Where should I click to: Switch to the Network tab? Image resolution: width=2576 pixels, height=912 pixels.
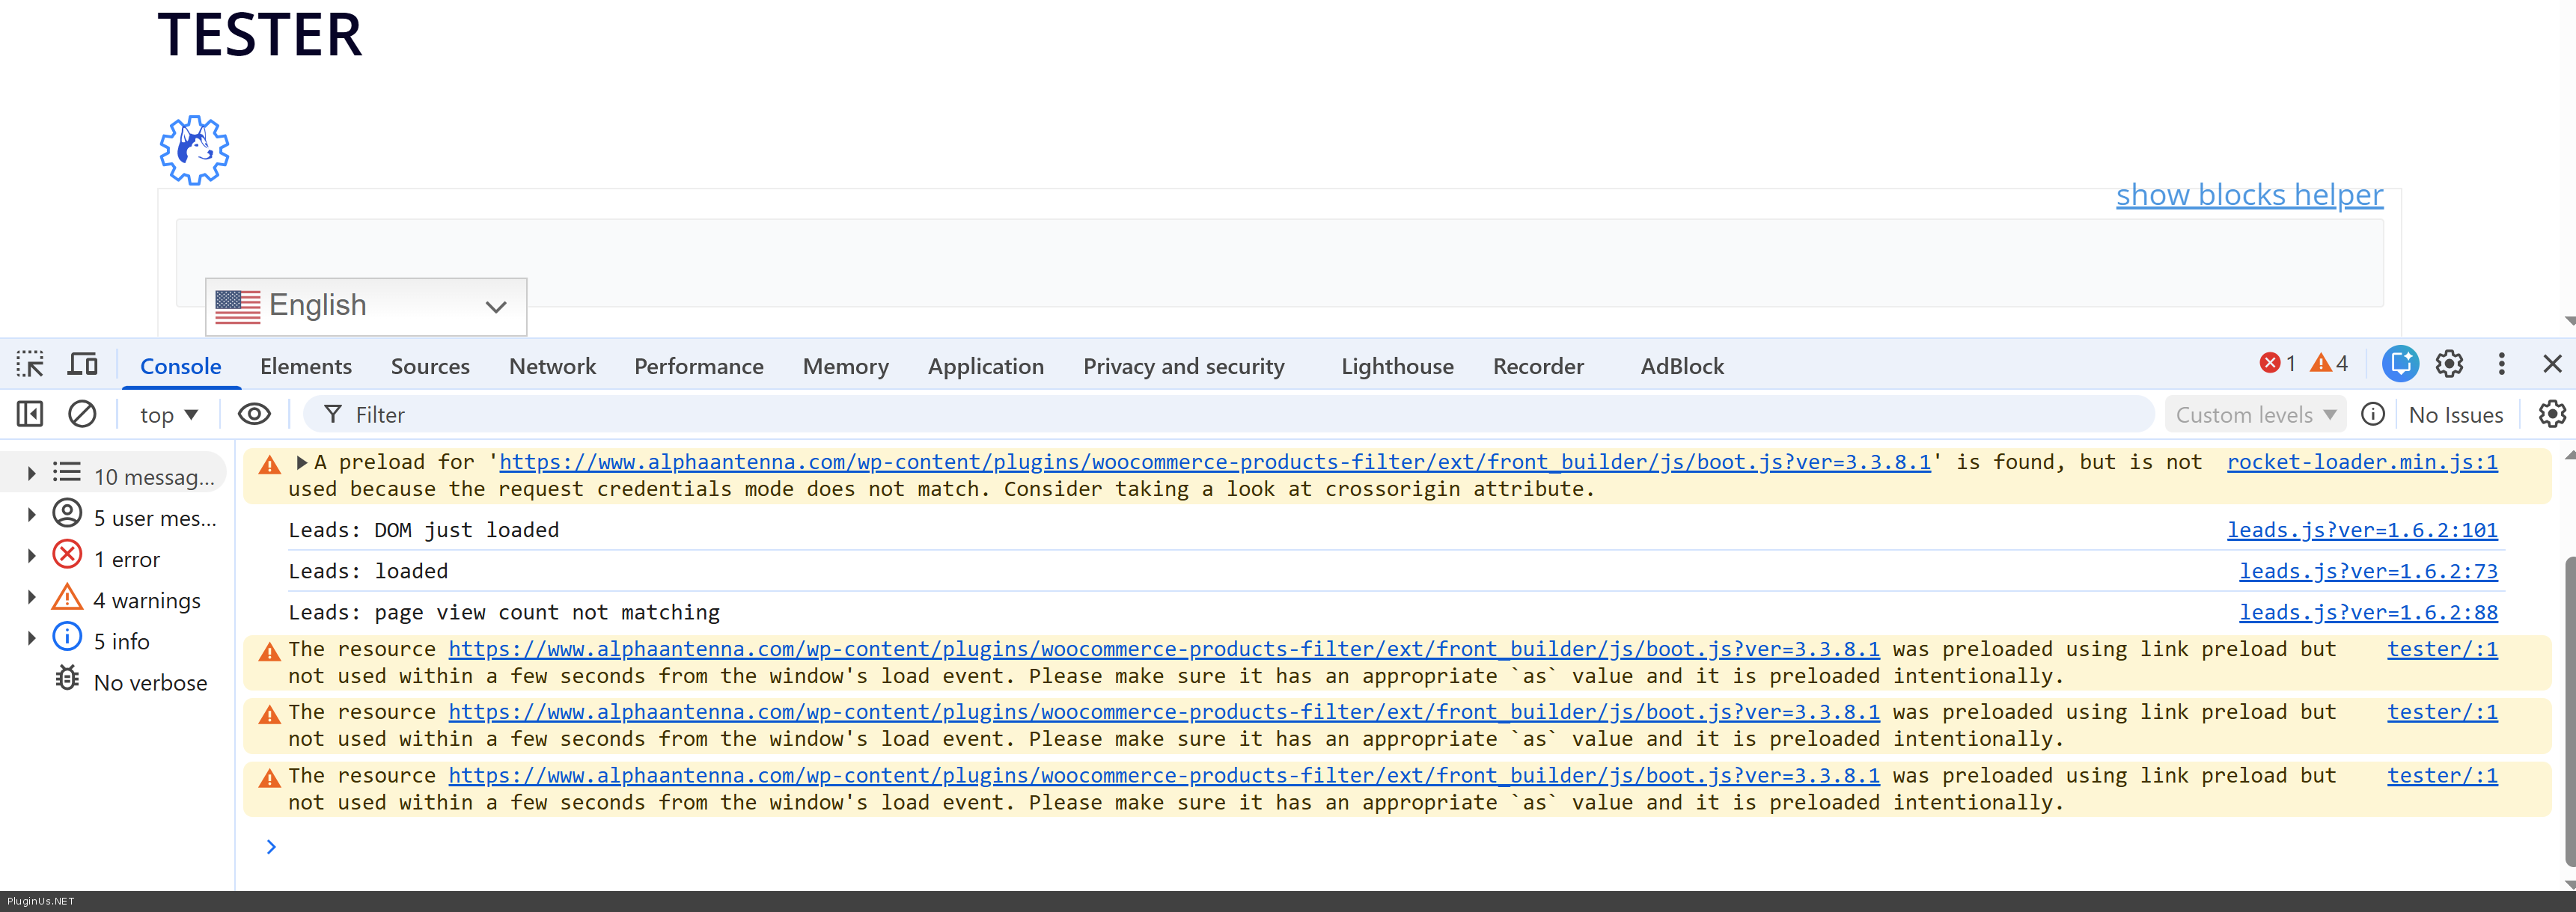tap(552, 366)
